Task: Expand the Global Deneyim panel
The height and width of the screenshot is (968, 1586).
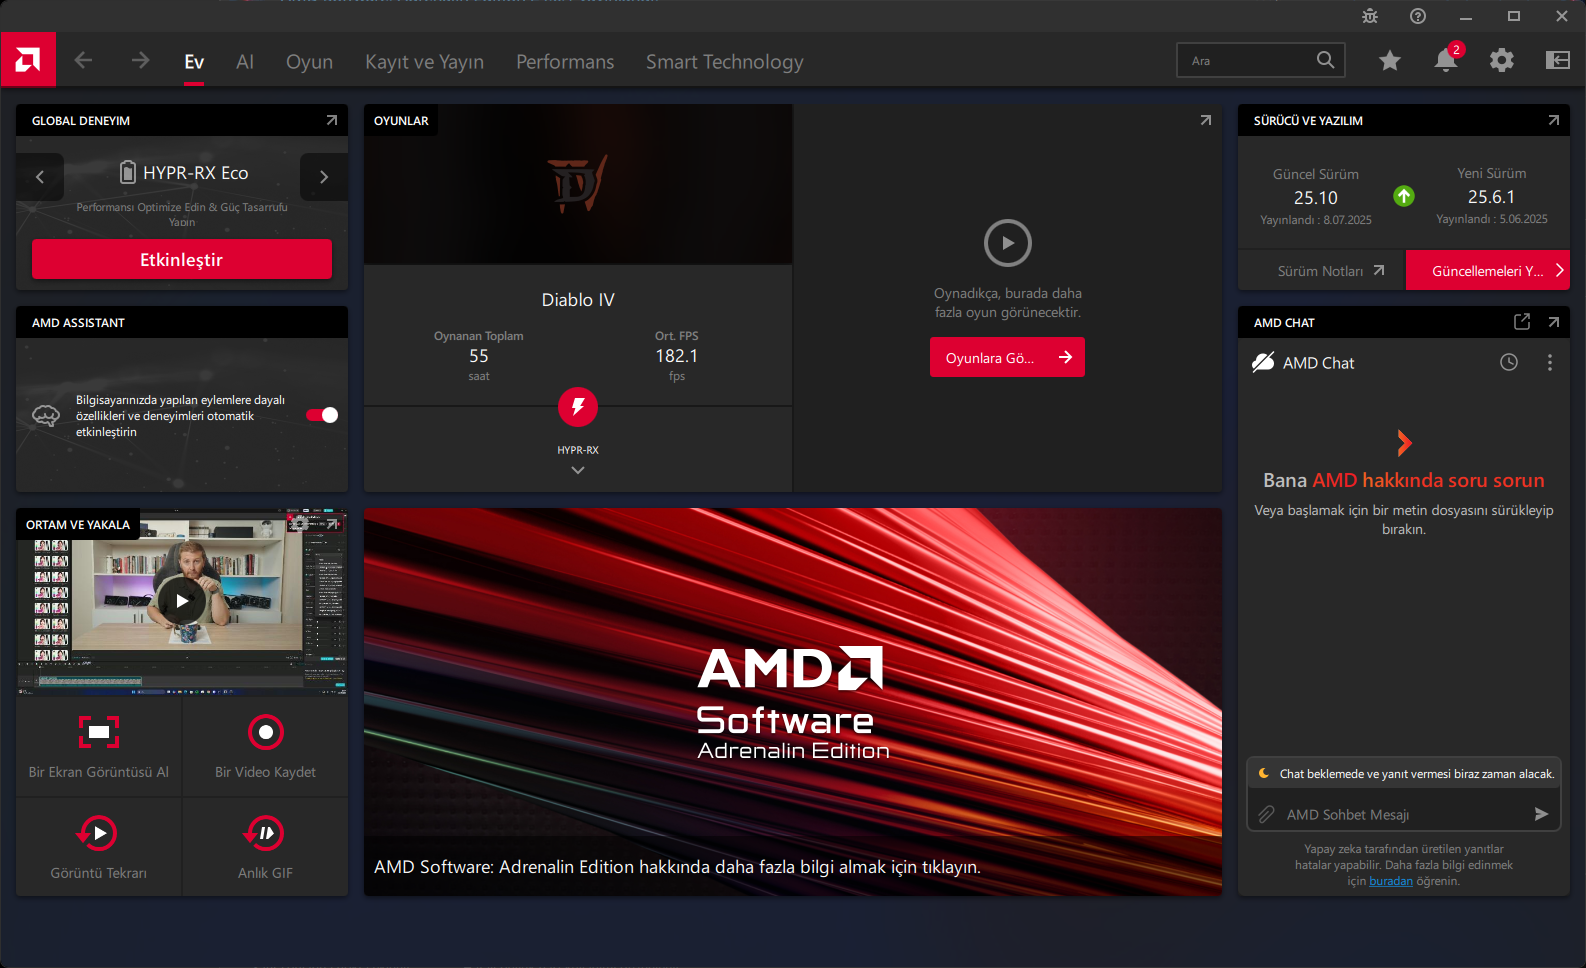Action: click(x=332, y=120)
